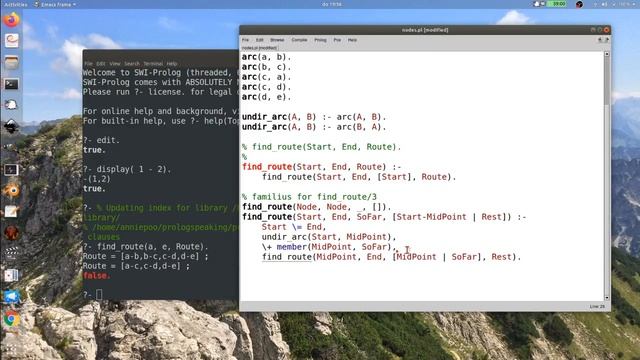Click editor scrollbar up arrow
This screenshot has height=360, width=640.
coord(607,54)
